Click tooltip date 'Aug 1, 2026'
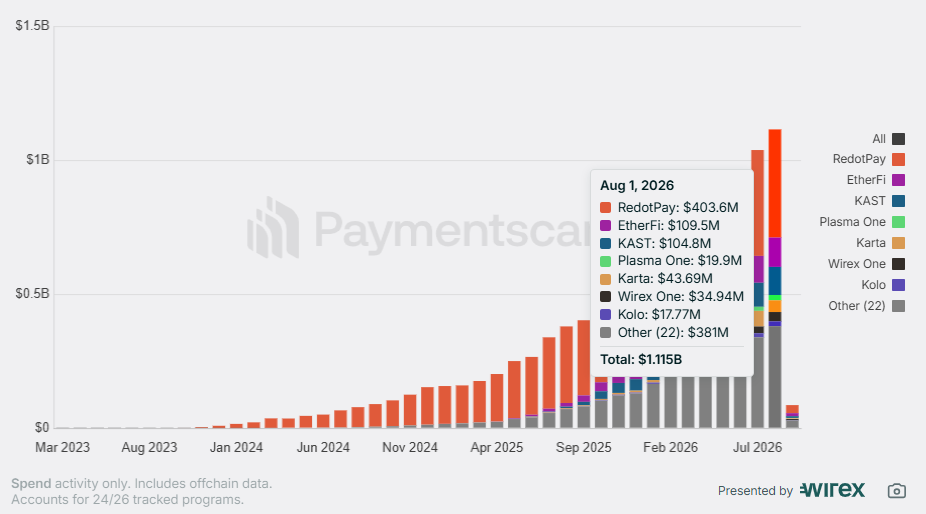 [637, 186]
